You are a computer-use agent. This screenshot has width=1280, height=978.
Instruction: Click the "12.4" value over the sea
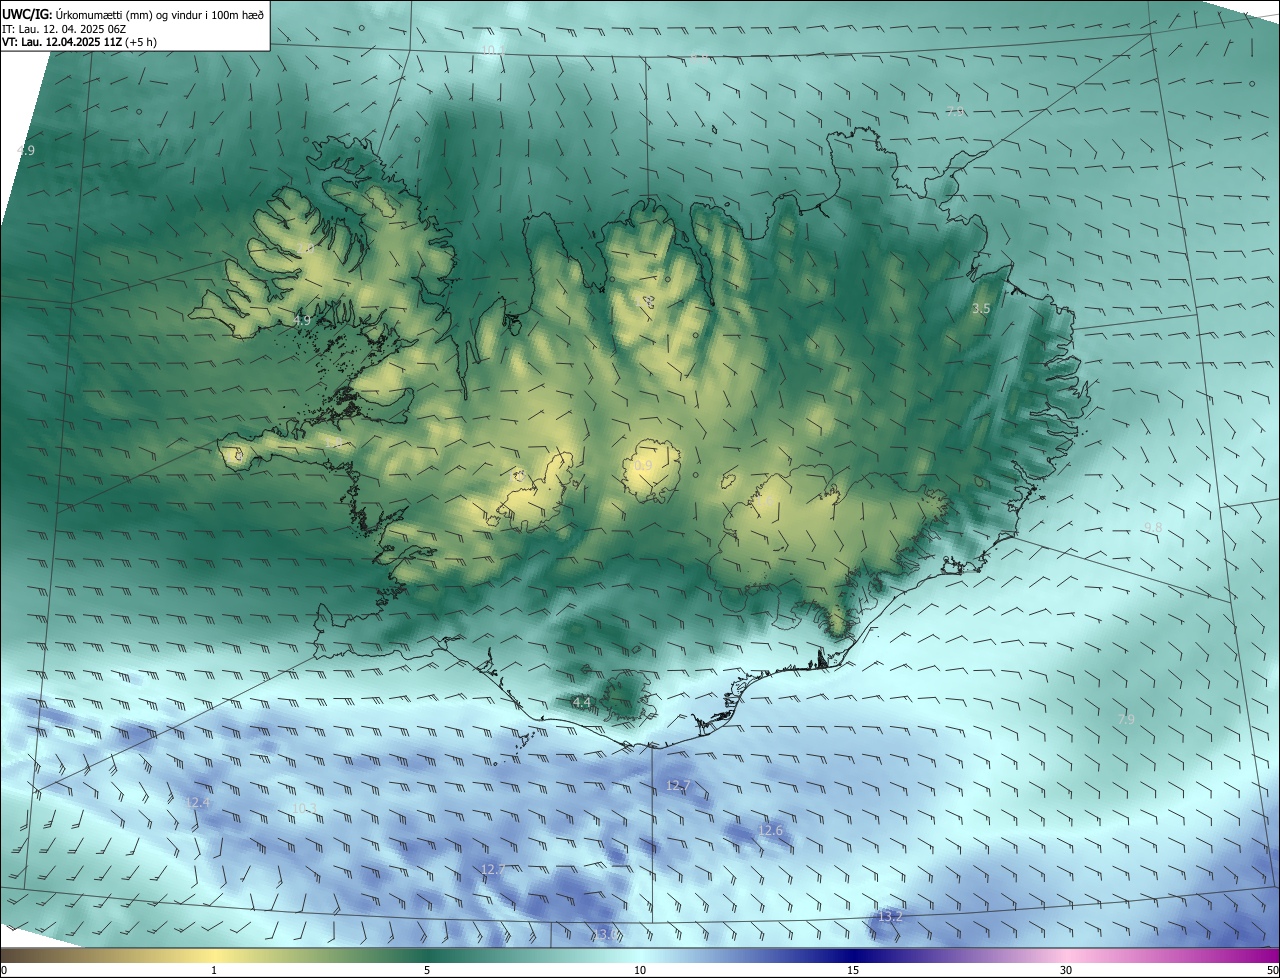point(198,802)
